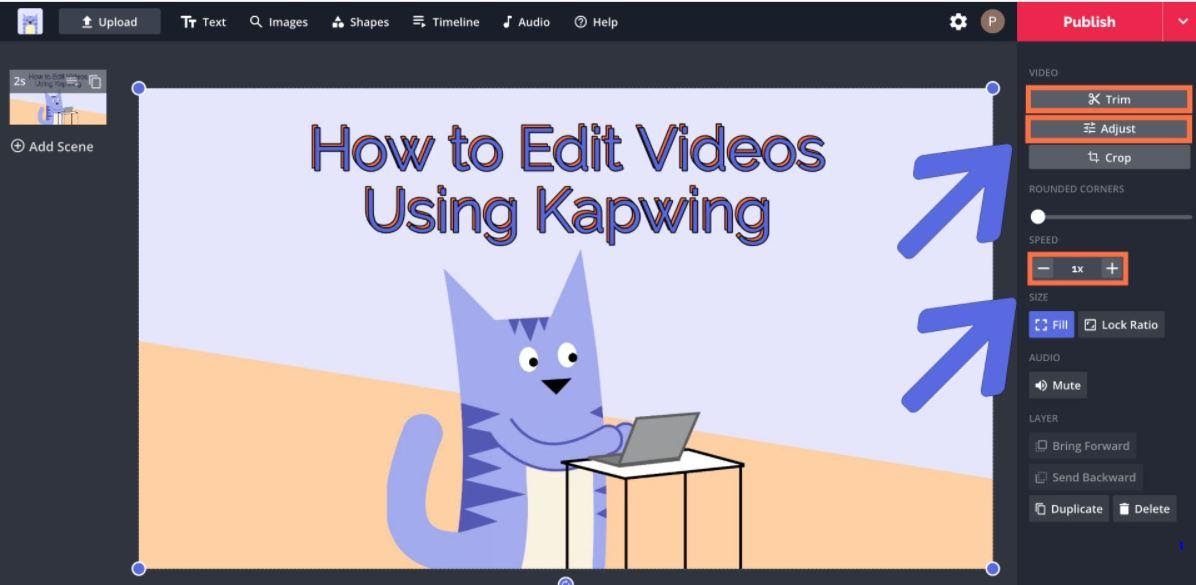Click Bring Forward layer button
The width and height of the screenshot is (1196, 585).
point(1082,446)
